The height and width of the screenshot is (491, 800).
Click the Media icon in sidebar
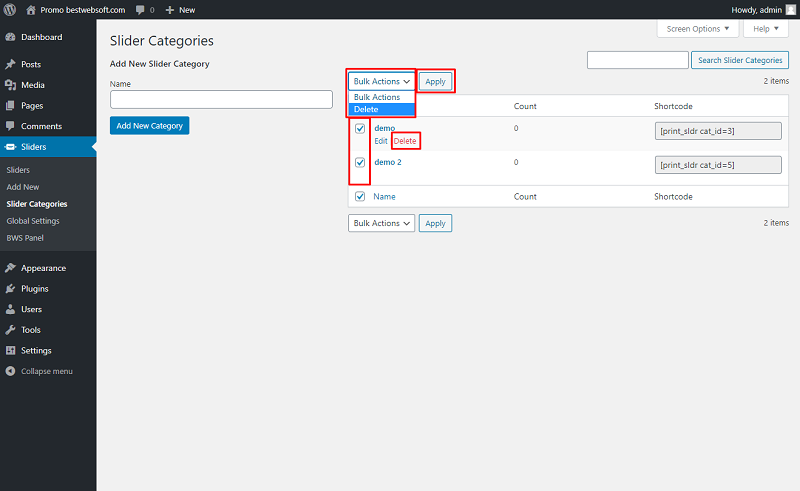click(x=10, y=85)
